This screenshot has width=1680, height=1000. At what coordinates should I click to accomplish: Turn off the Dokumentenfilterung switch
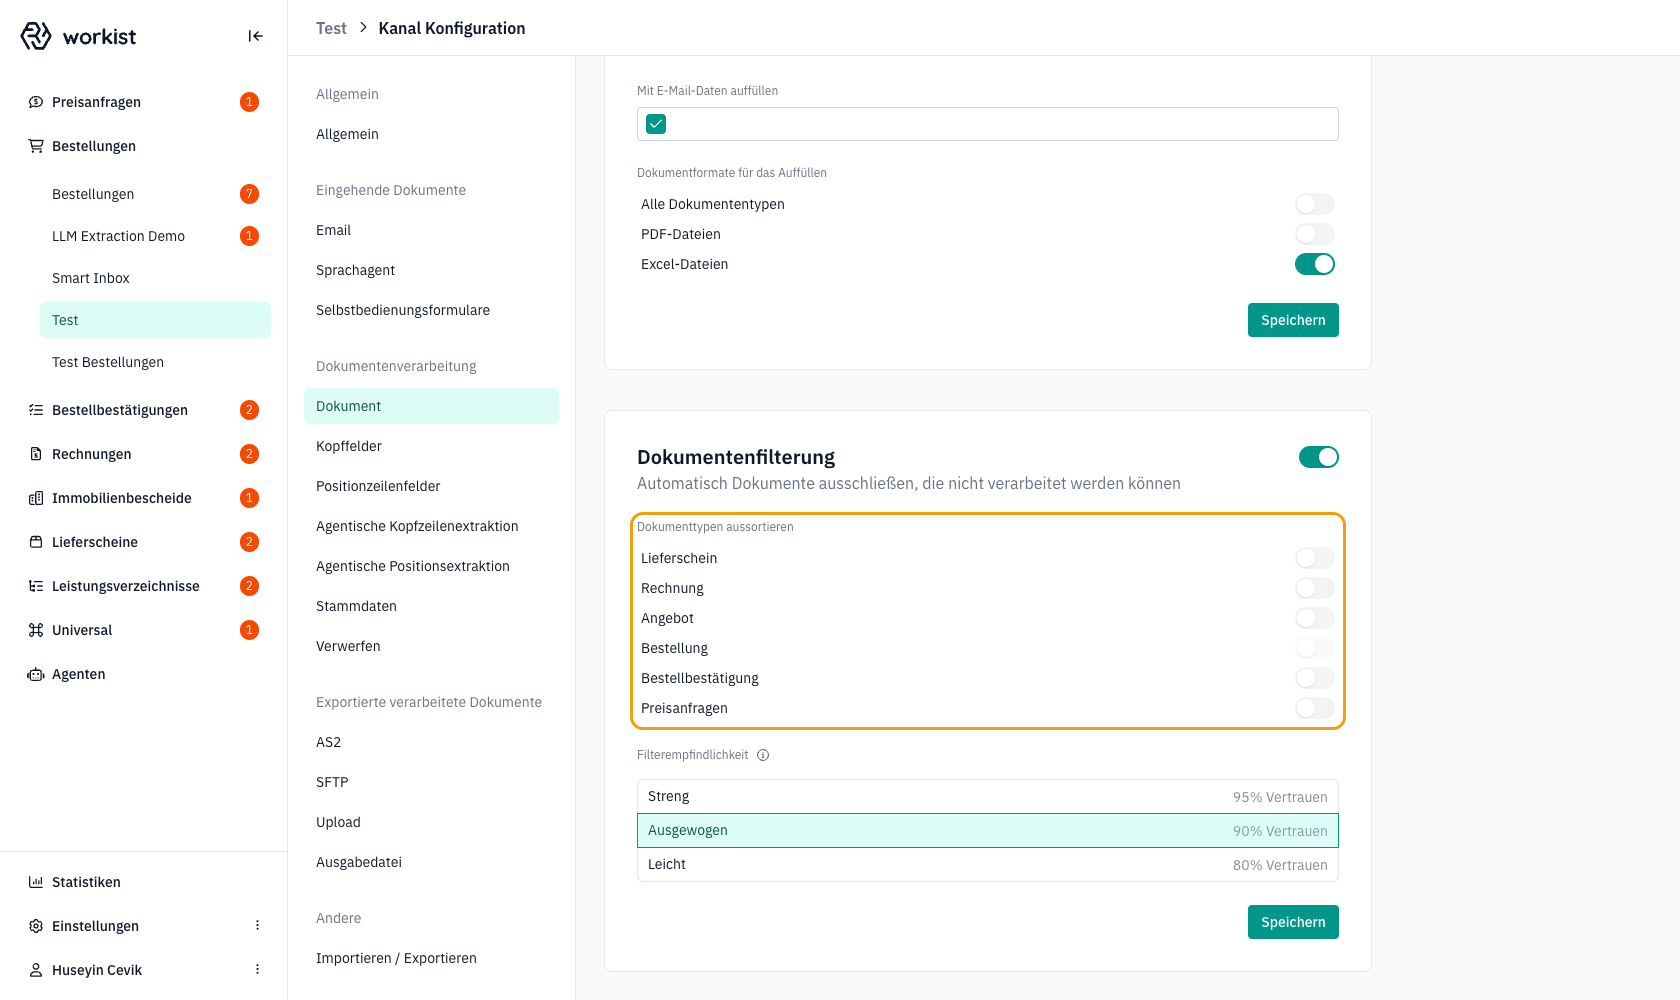pyautogui.click(x=1319, y=457)
